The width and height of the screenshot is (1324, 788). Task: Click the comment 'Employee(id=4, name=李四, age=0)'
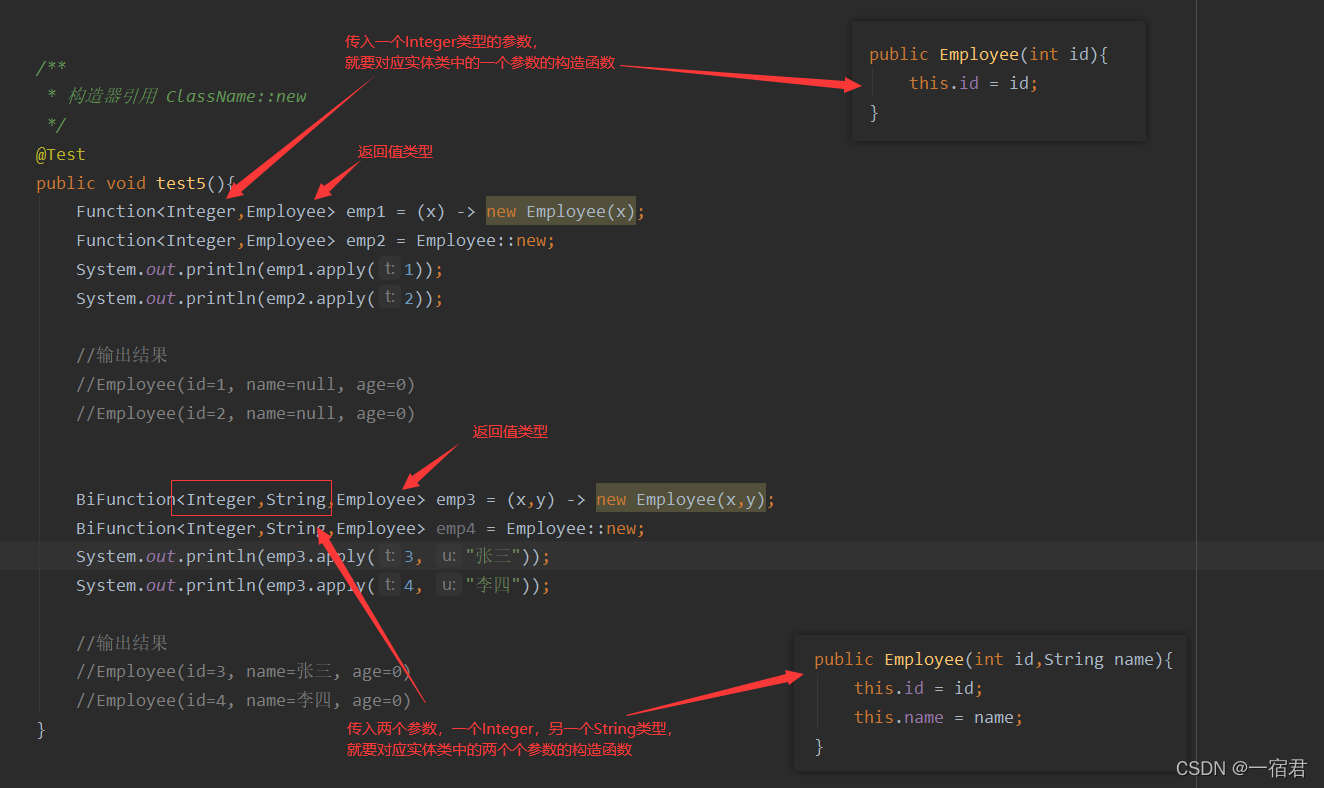244,701
